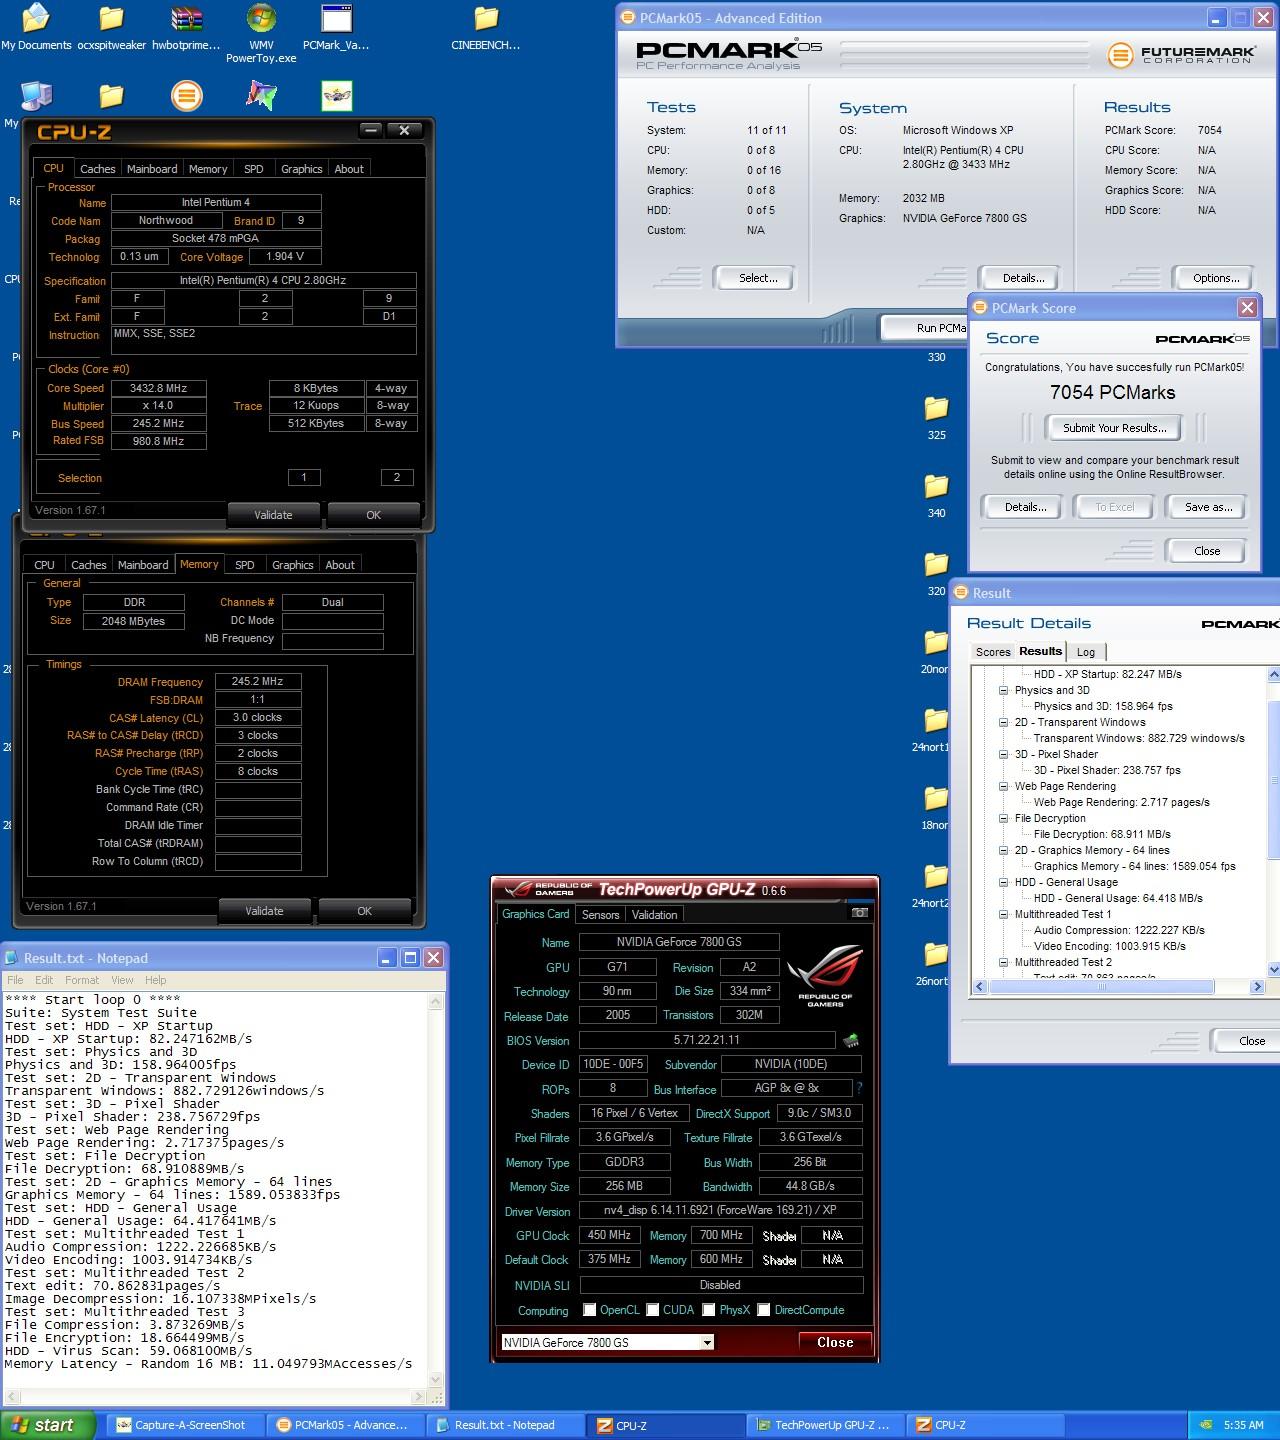Switch to Scores tab in Result Details

[x=993, y=652]
